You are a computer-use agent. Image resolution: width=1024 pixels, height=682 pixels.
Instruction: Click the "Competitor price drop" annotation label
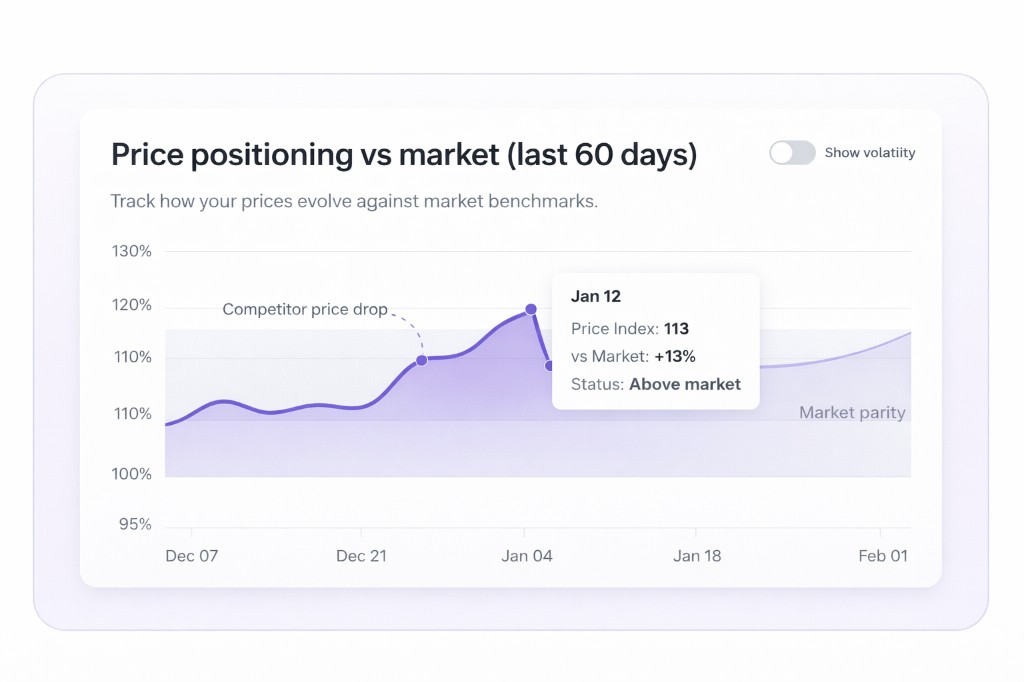[305, 310]
